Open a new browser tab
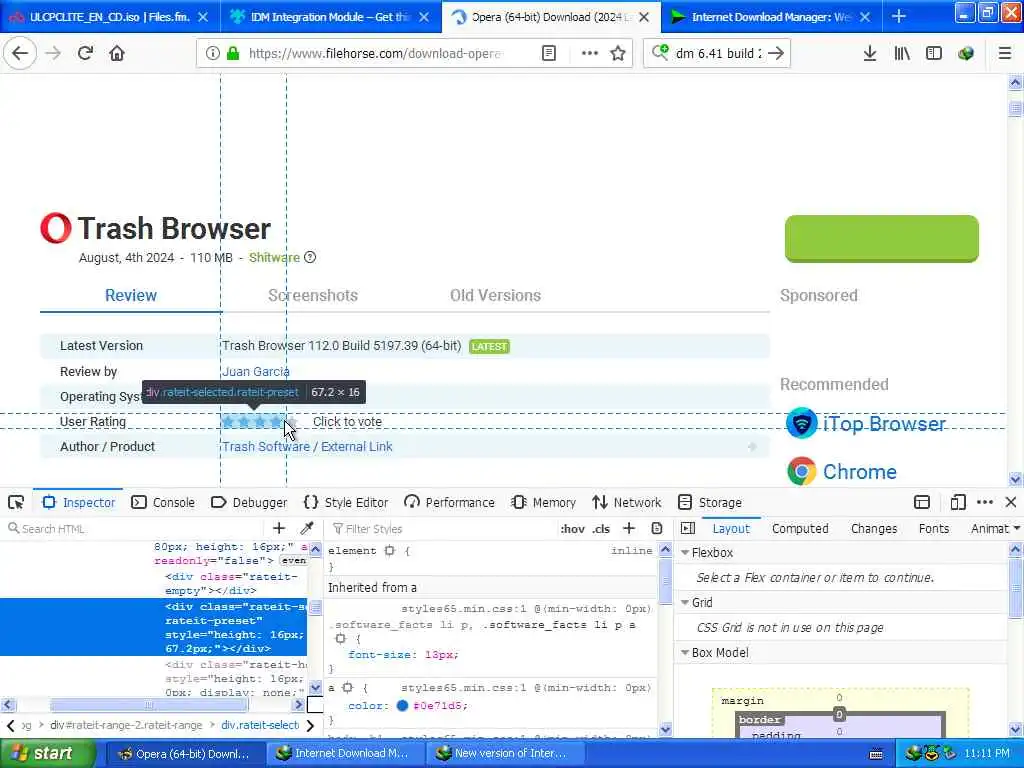Viewport: 1024px width, 768px height. pos(899,16)
